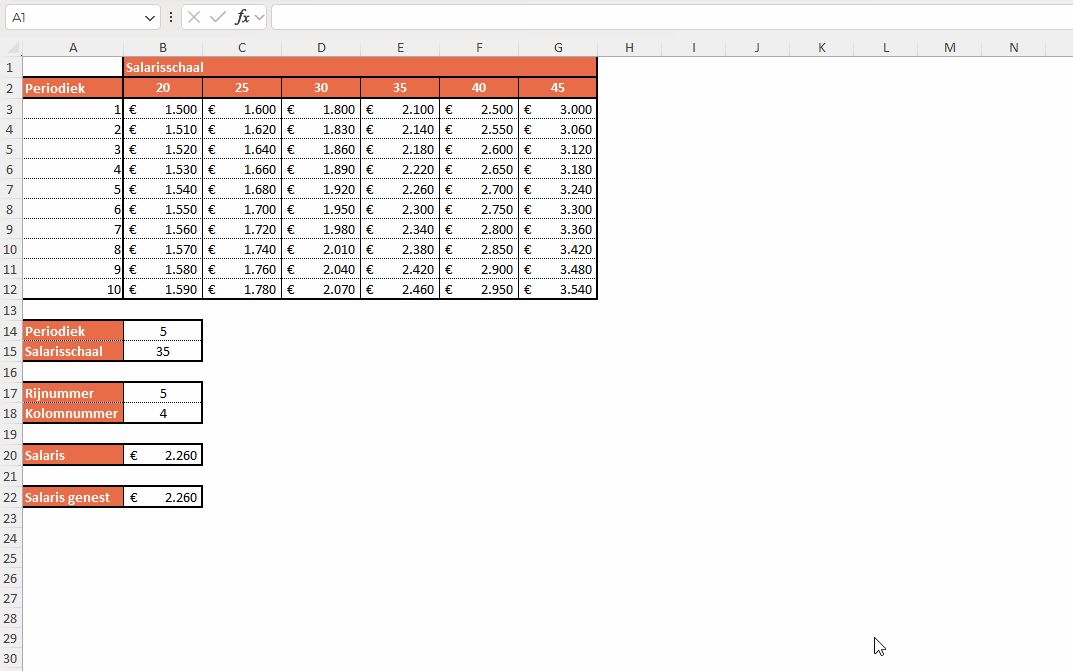The image size is (1073, 671).
Task: Select row 13 header
Action: click(x=11, y=310)
